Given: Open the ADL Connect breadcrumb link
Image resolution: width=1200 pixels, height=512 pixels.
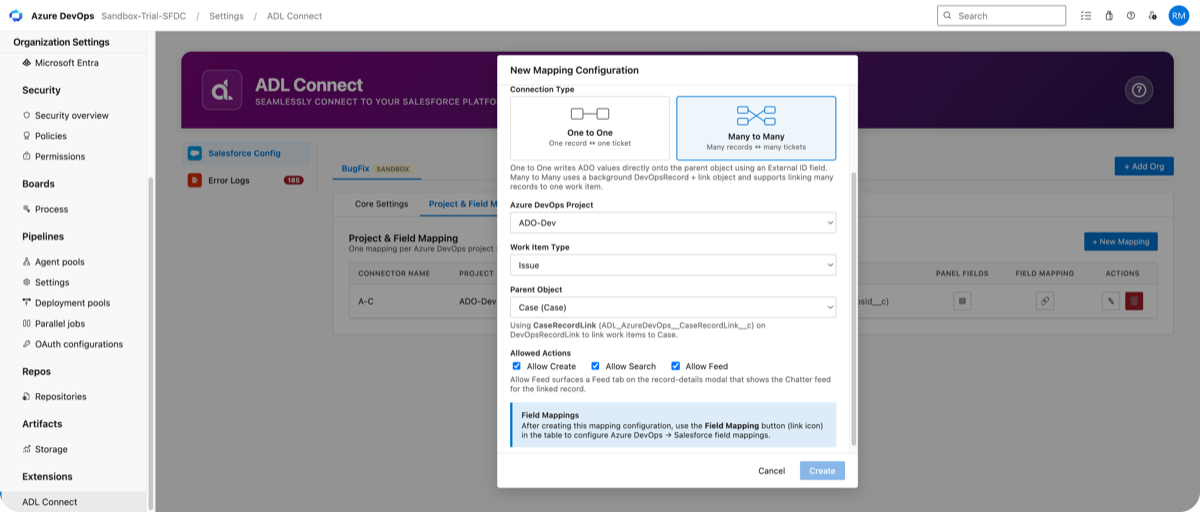Looking at the screenshot, I should pyautogui.click(x=294, y=16).
